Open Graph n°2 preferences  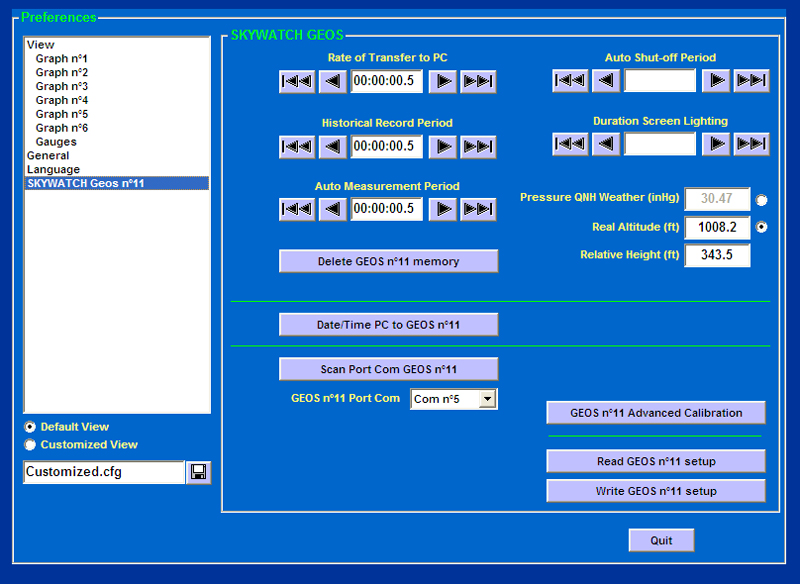pyautogui.click(x=62, y=72)
